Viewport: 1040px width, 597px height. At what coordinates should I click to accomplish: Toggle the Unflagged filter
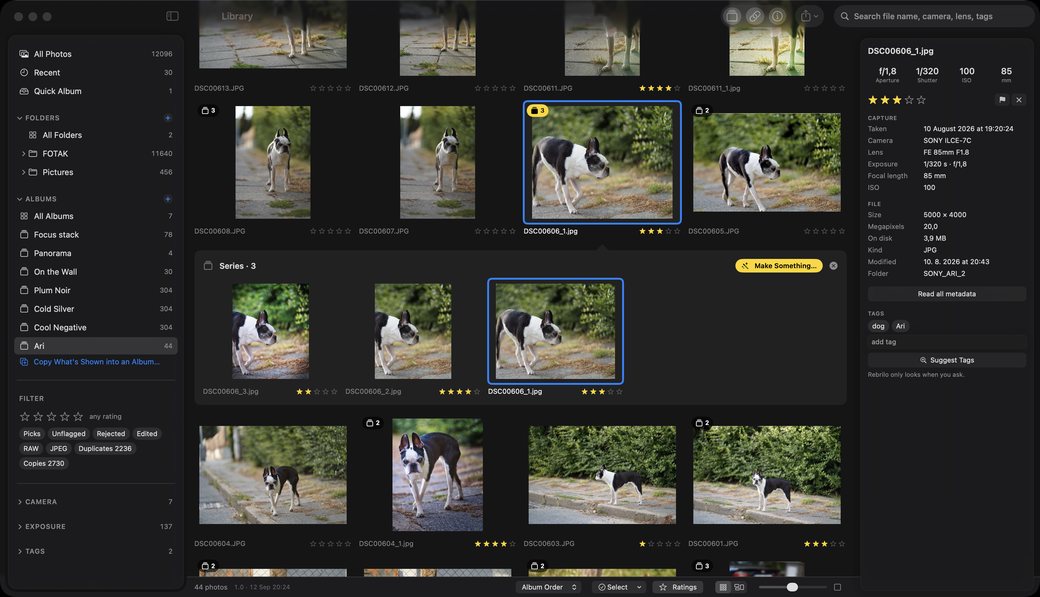(68, 434)
